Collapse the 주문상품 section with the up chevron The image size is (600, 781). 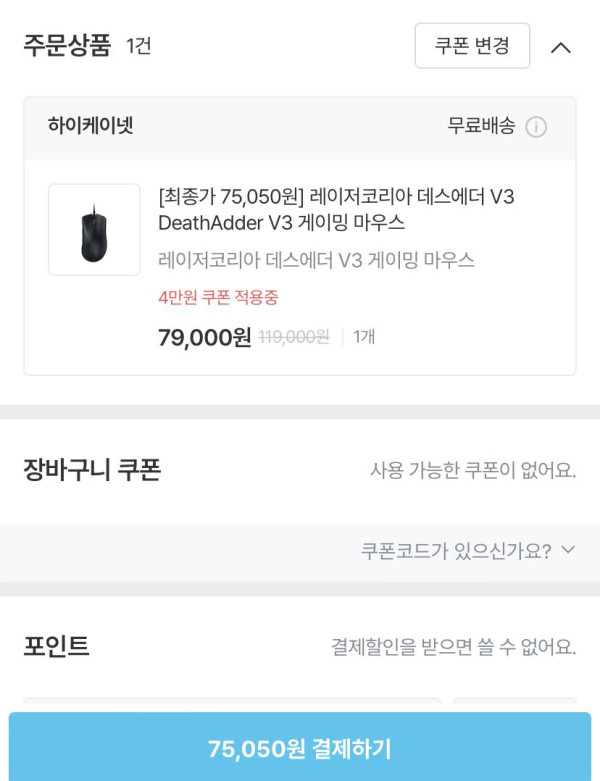pyautogui.click(x=561, y=47)
